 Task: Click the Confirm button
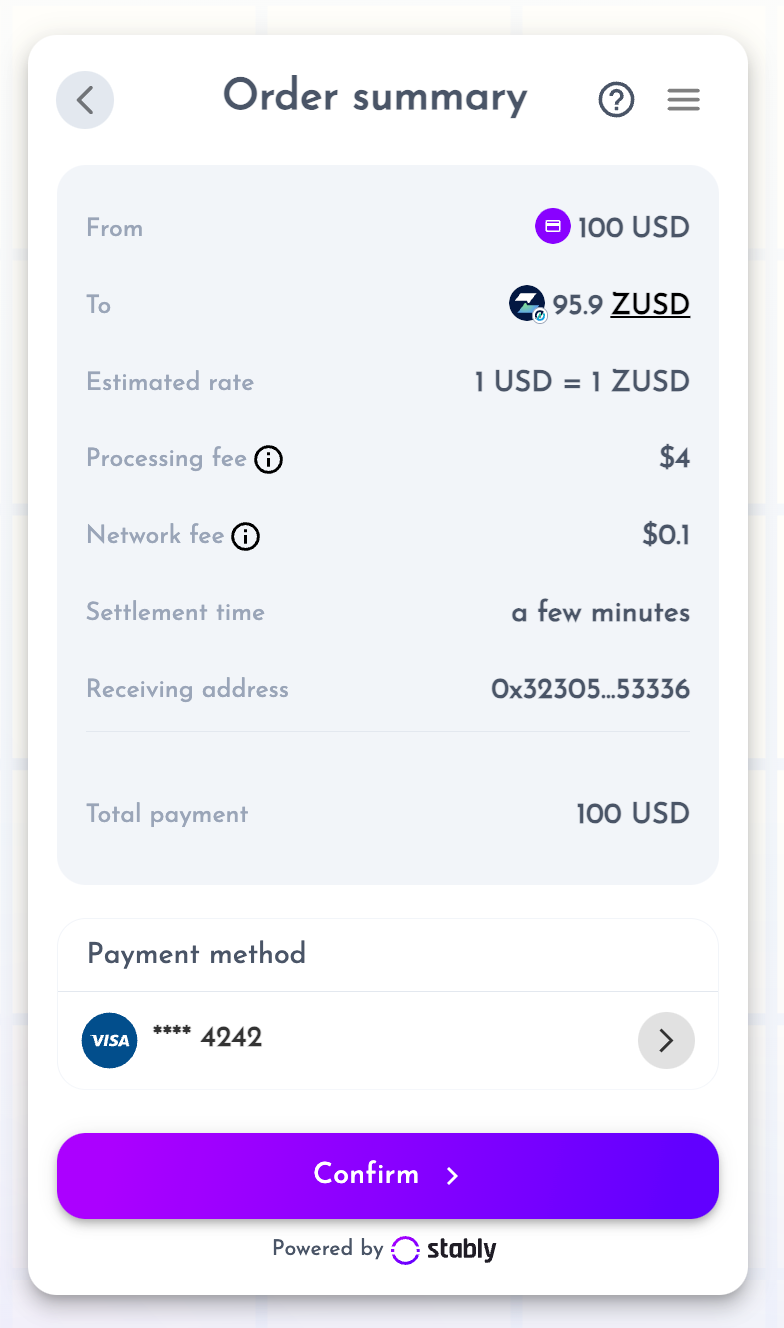click(x=388, y=1175)
